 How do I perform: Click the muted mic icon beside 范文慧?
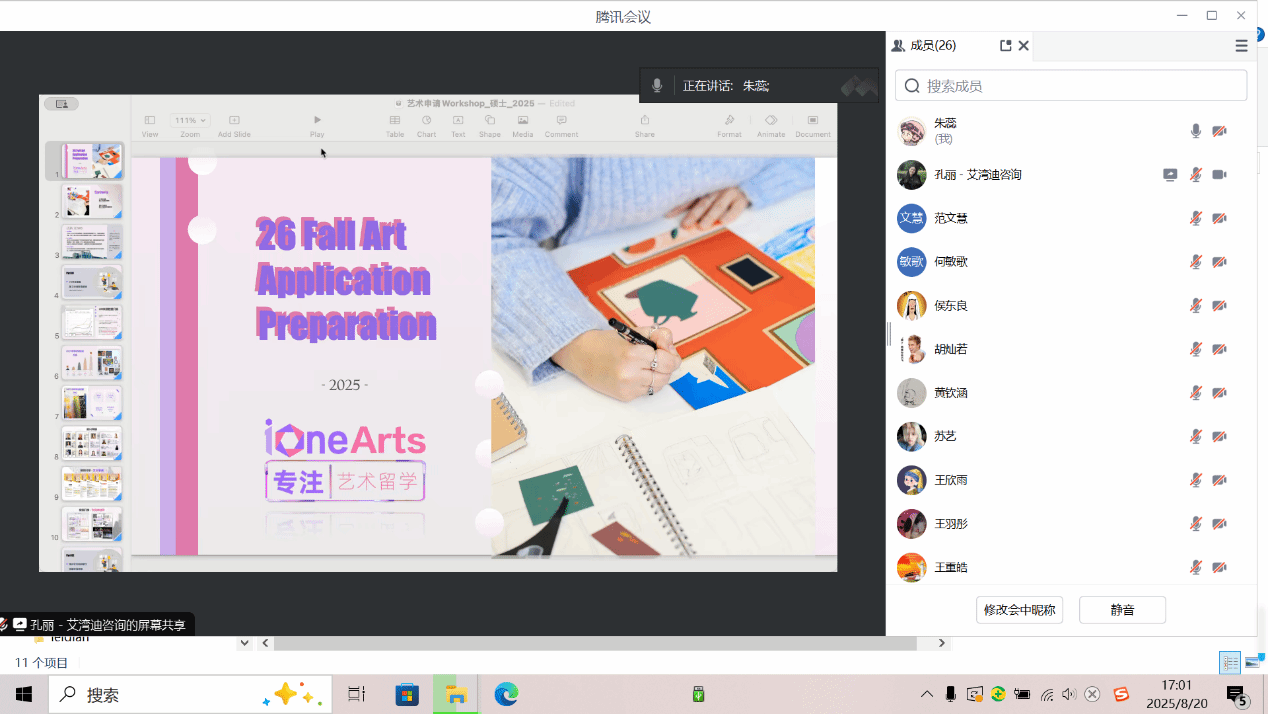[1195, 218]
